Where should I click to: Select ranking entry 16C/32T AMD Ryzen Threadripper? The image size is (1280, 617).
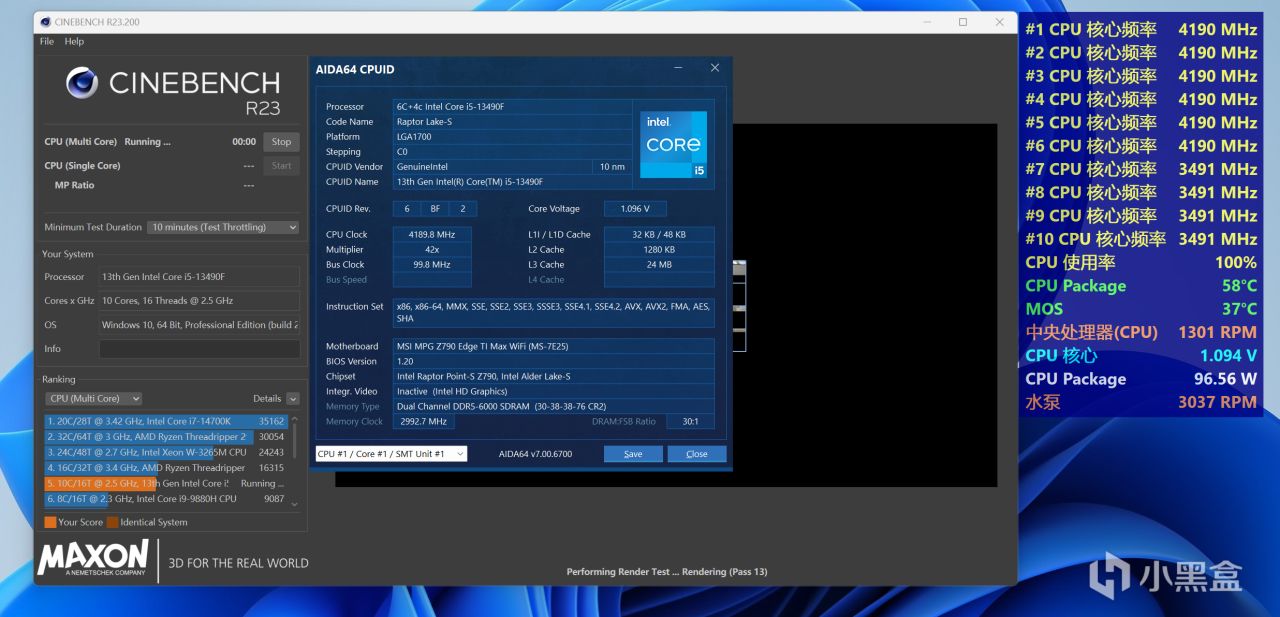point(166,468)
